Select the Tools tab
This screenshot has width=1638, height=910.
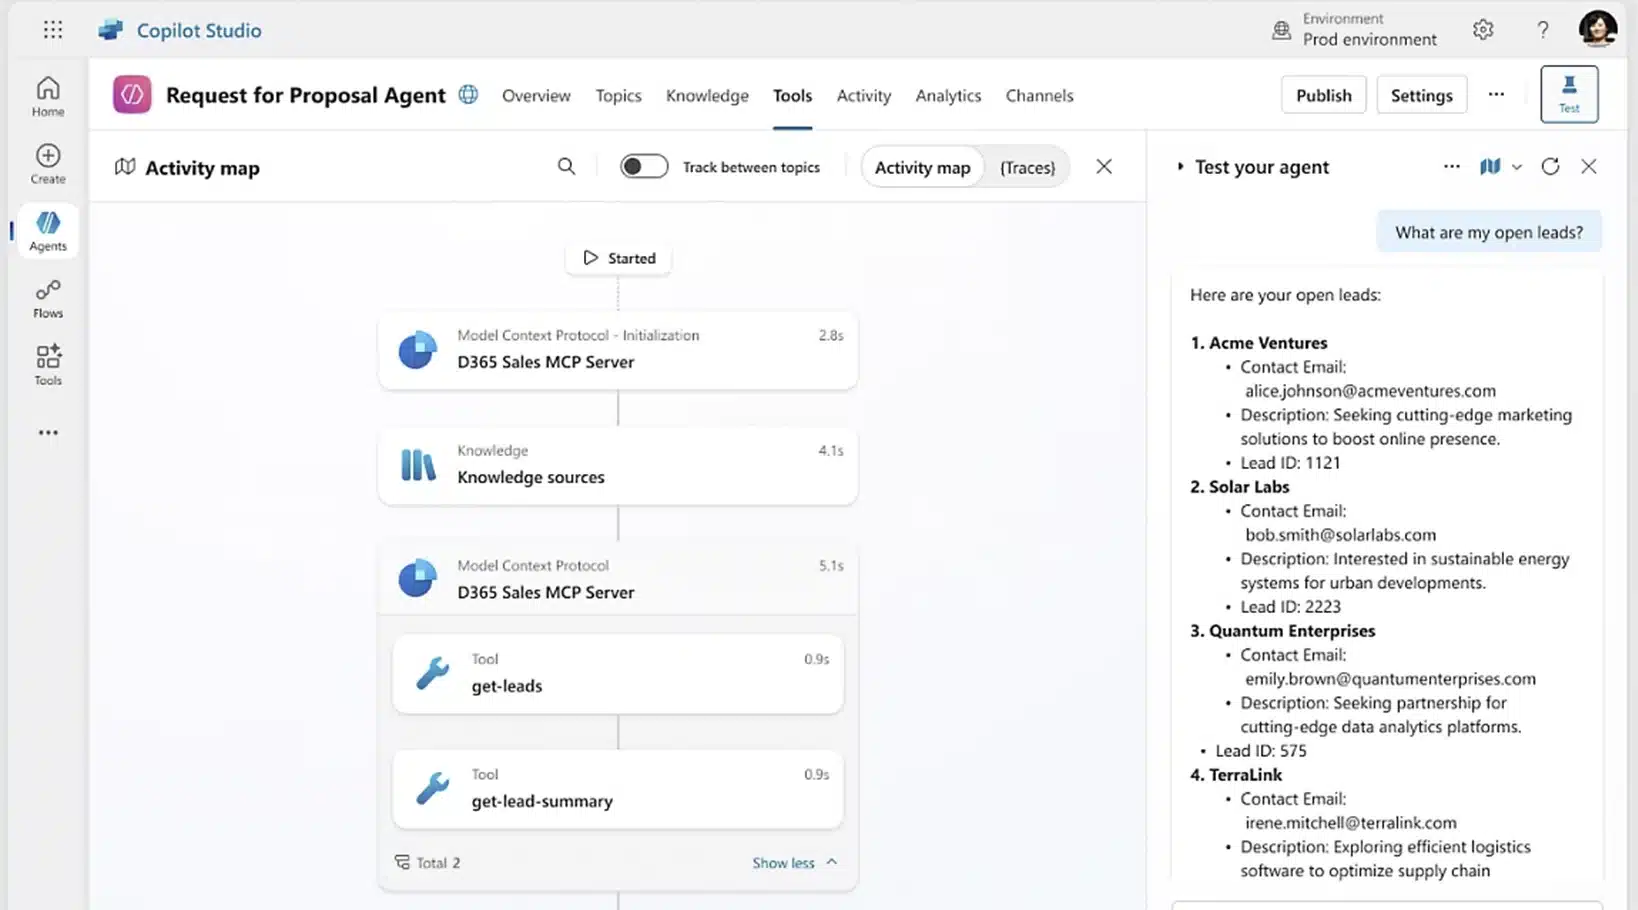point(792,95)
